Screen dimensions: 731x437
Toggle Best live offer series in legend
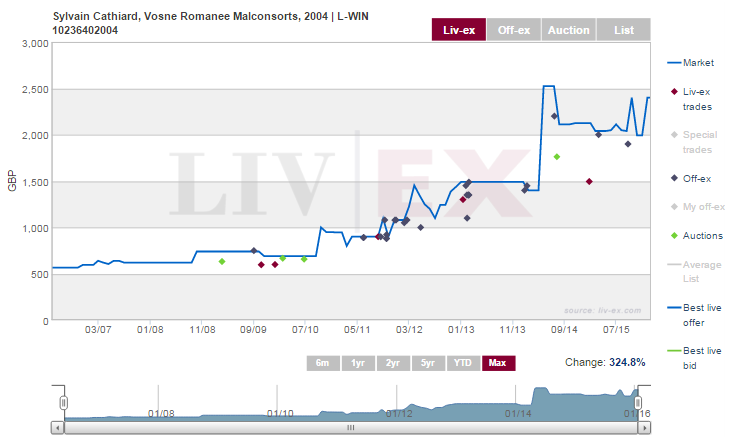695,315
